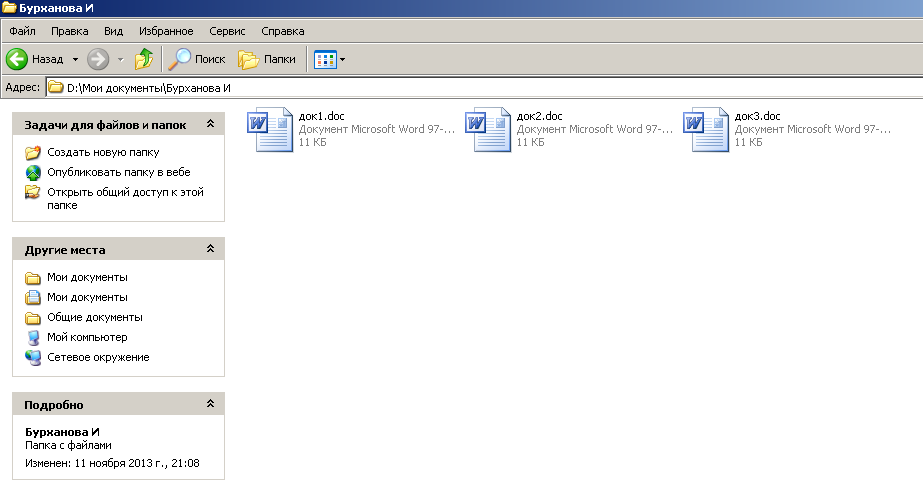Open the Справка menu

coord(283,31)
